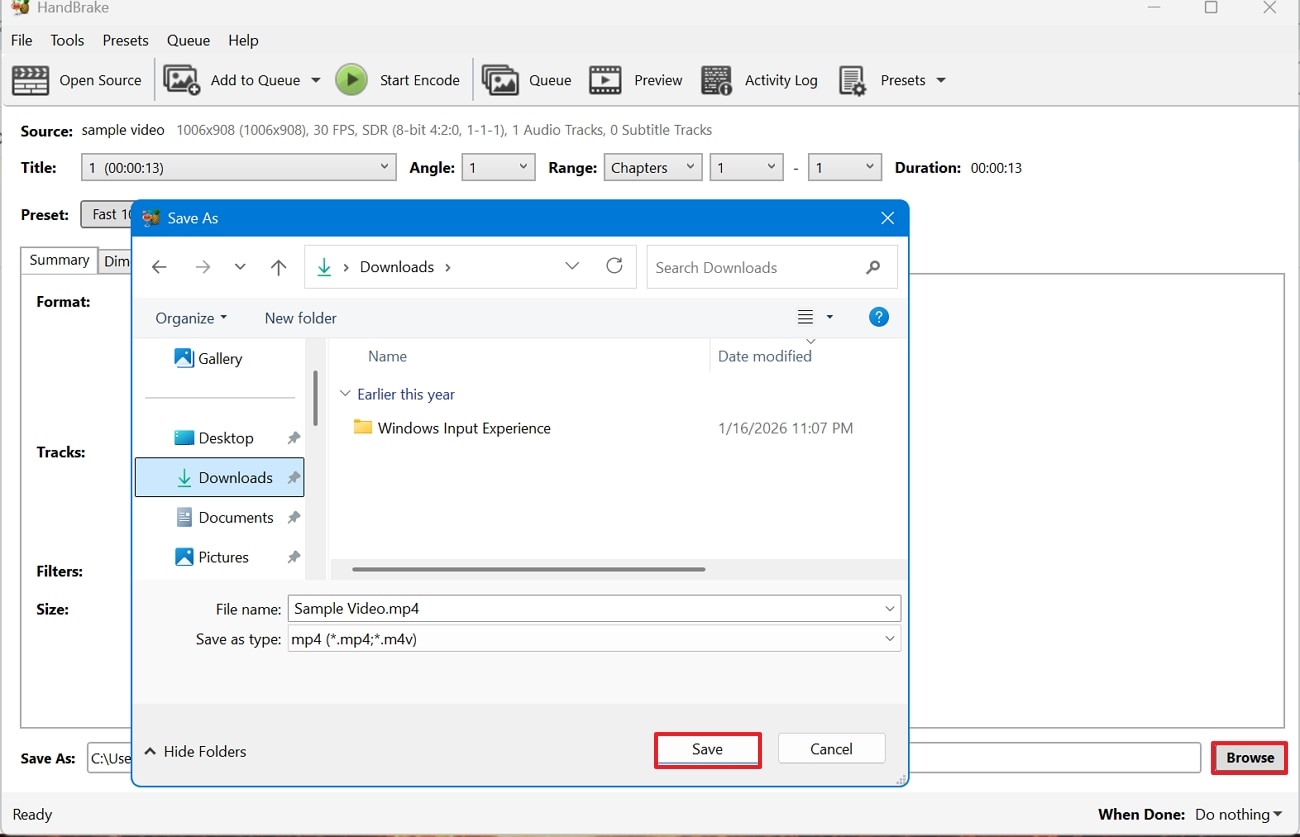Collapse the Earlier this year group
The image size is (1300, 837).
(x=346, y=394)
